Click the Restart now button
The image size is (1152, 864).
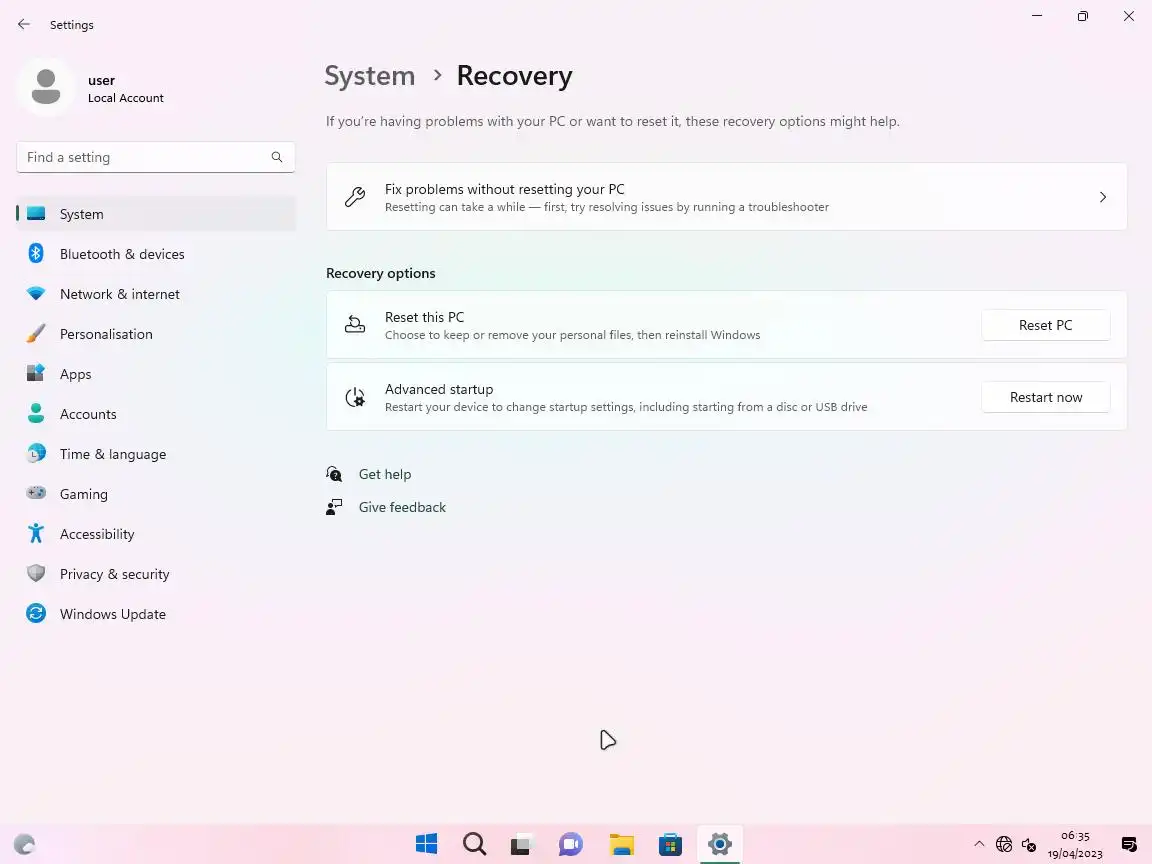1045,397
